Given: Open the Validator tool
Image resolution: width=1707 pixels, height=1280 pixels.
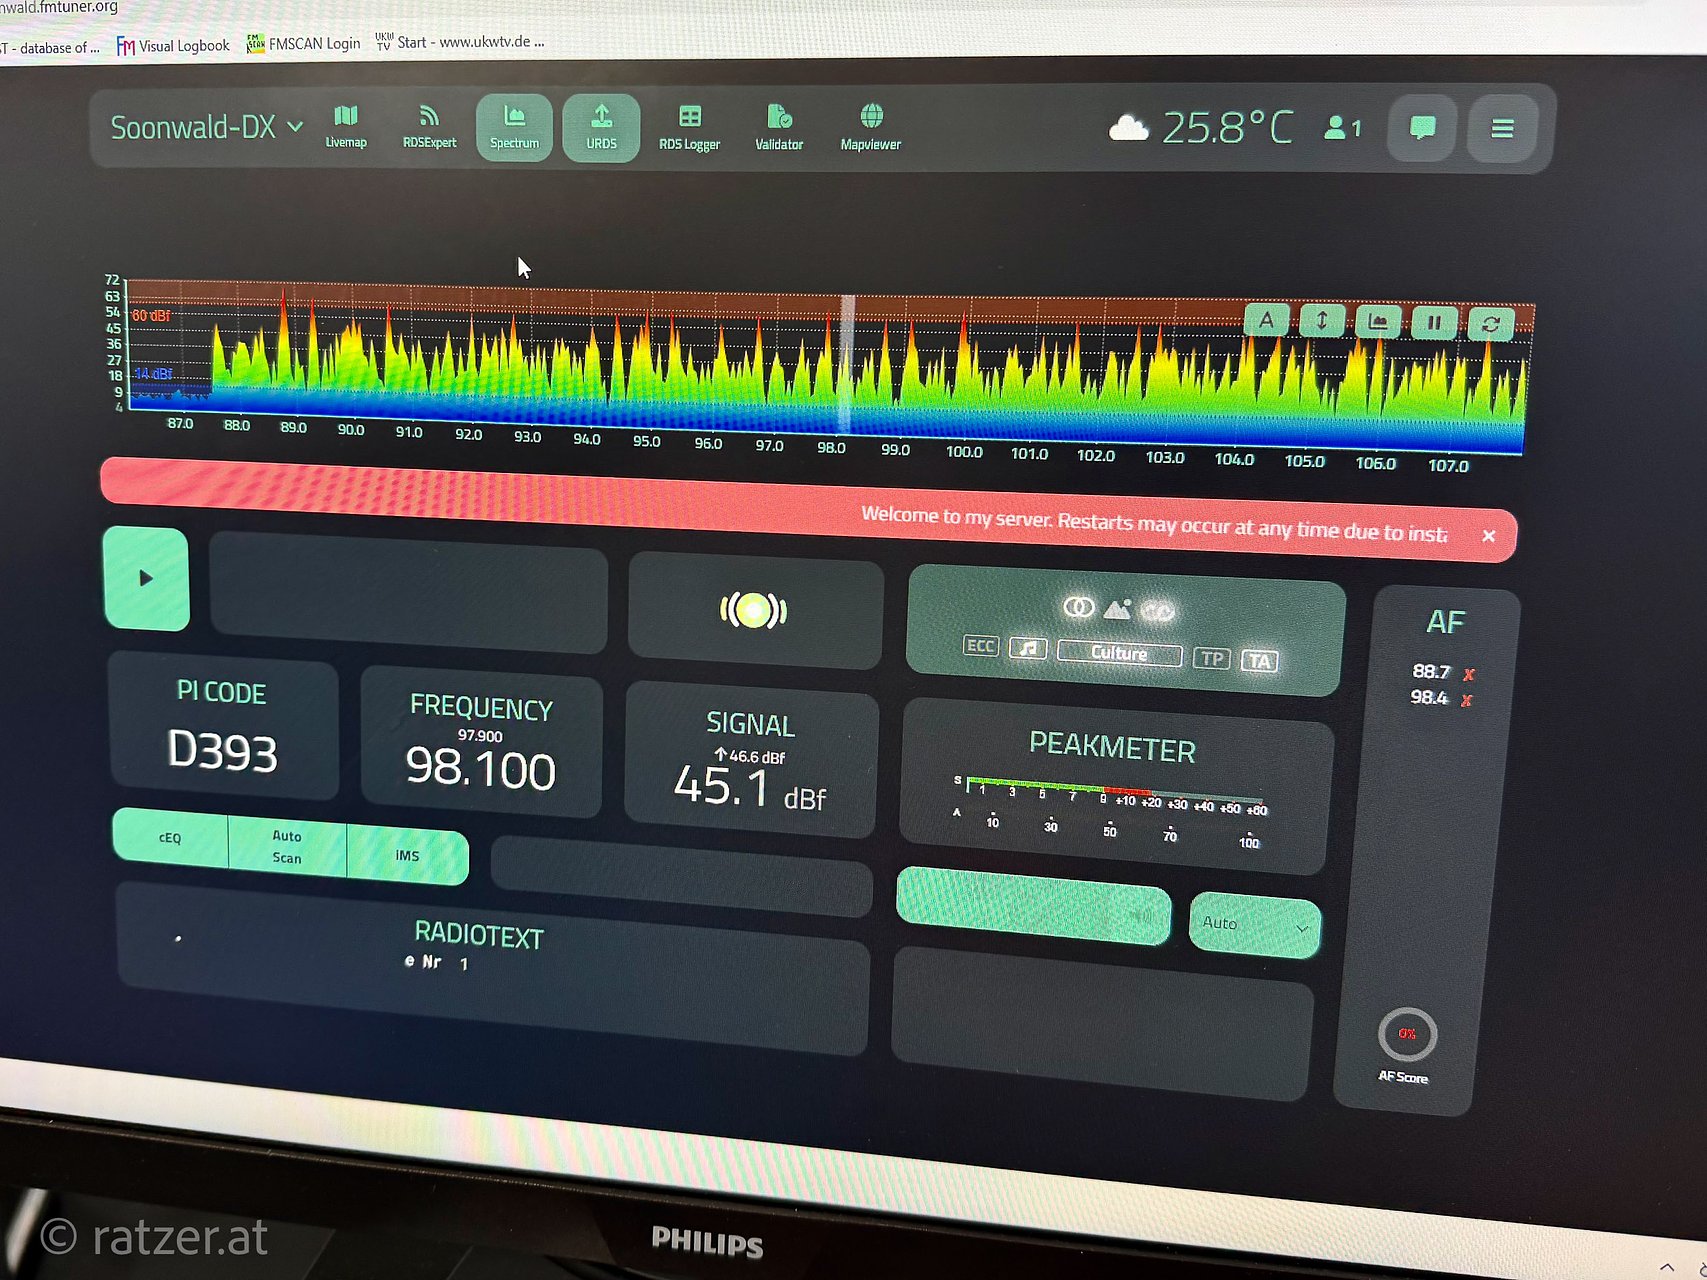Looking at the screenshot, I should point(779,128).
